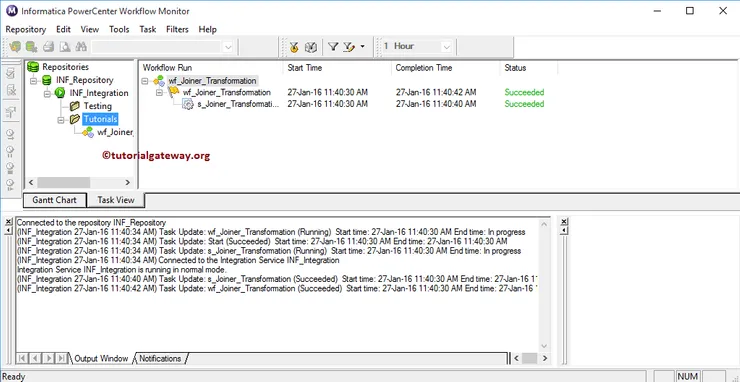Open the Help menu
Viewport: 740px width, 382px height.
point(208,29)
